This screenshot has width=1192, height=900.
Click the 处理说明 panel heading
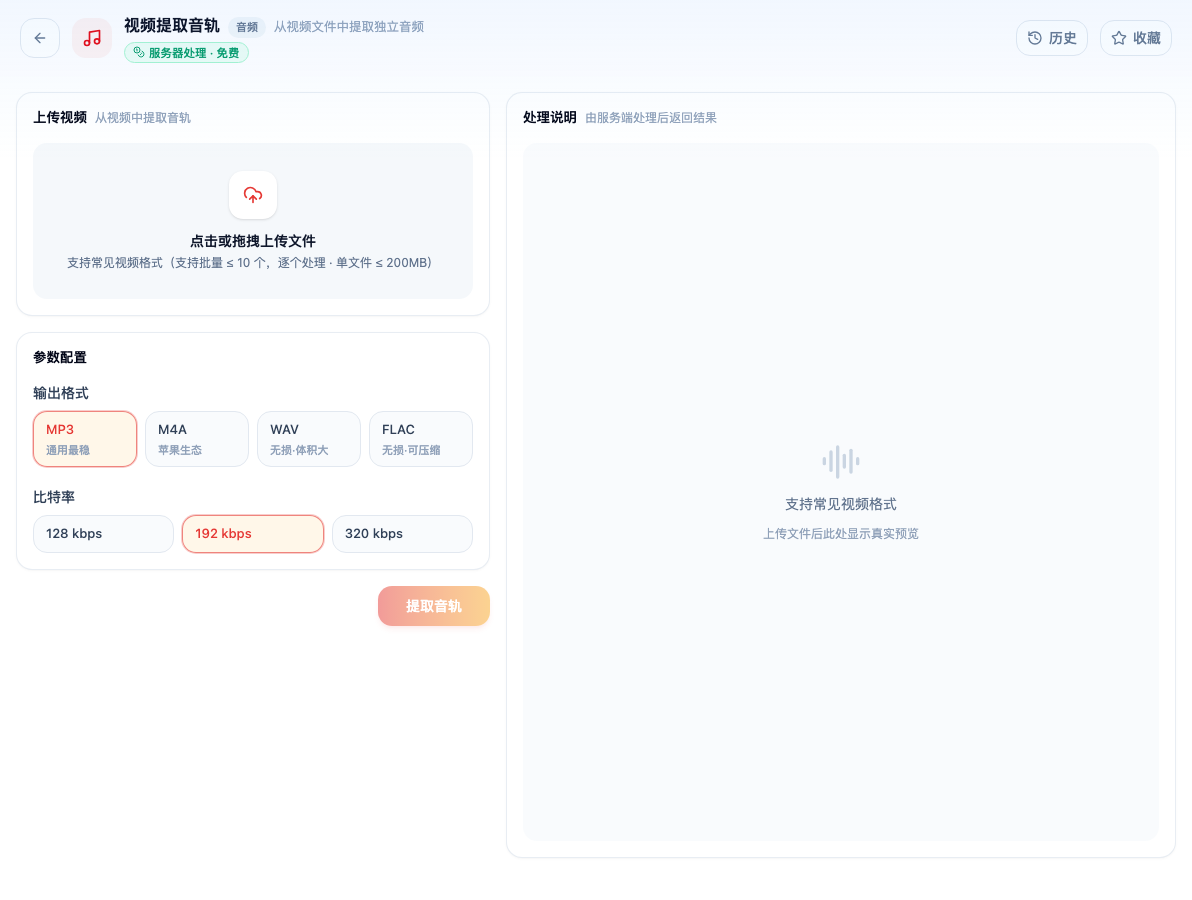pos(550,117)
